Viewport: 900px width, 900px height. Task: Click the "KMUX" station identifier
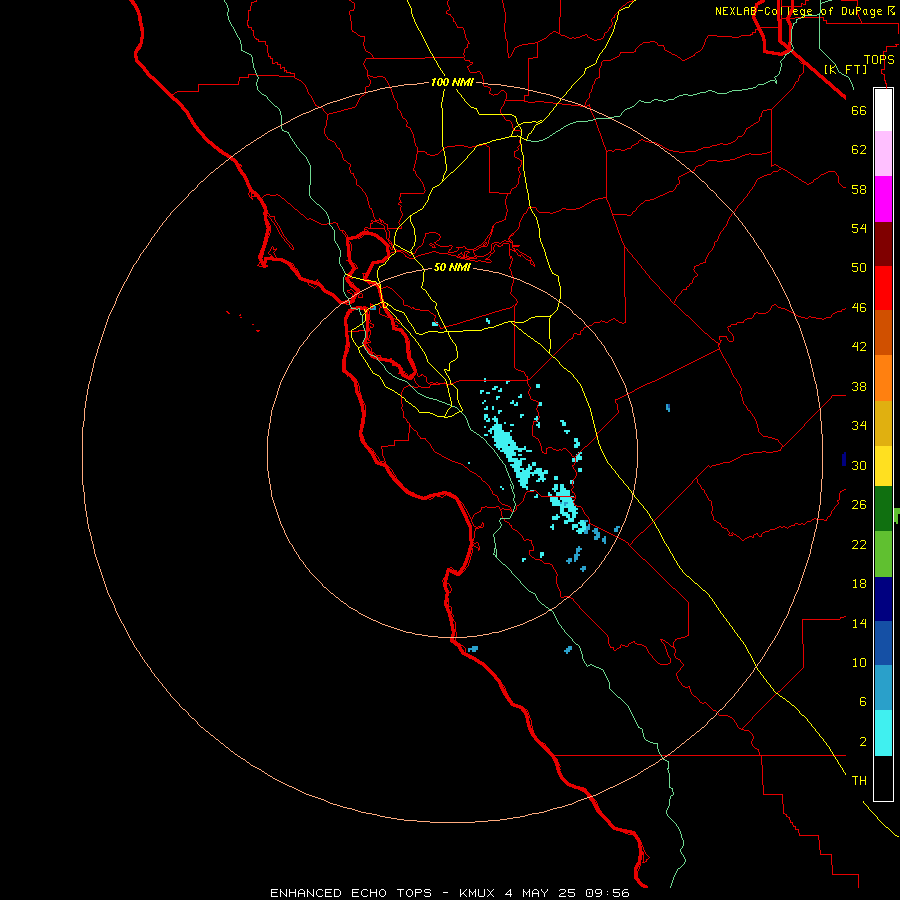tap(476, 893)
